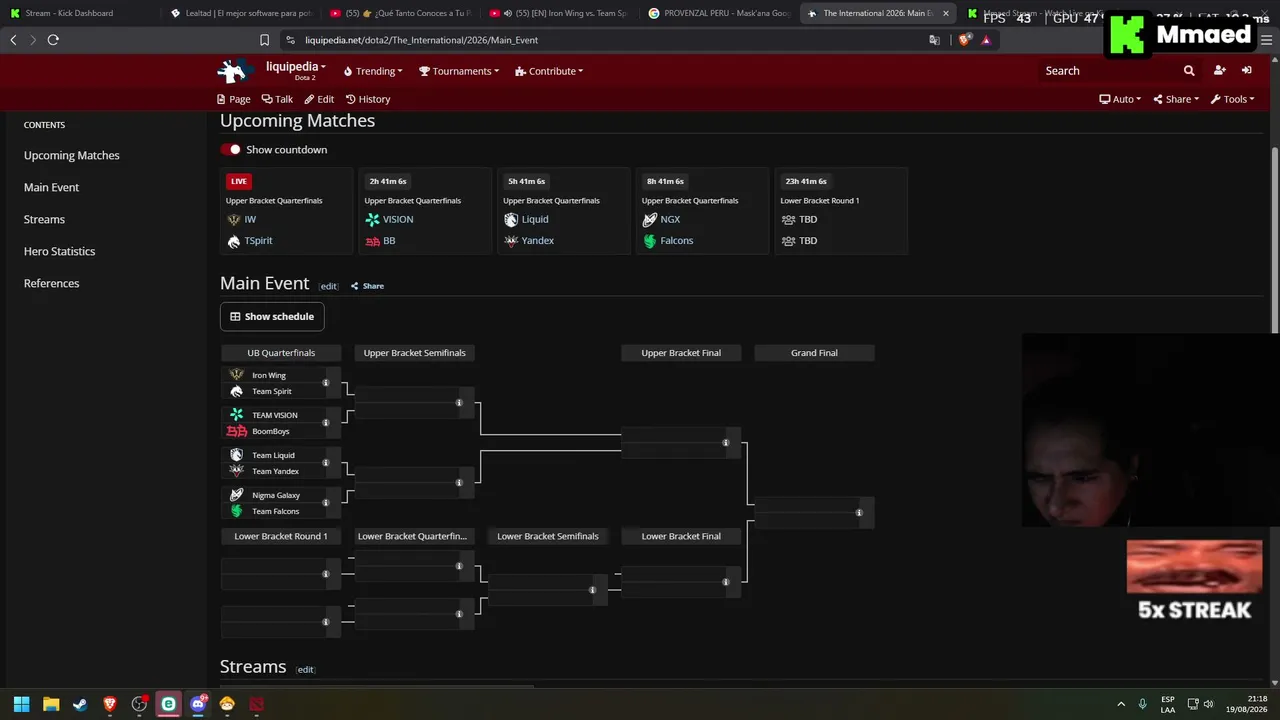This screenshot has height=720, width=1280.
Task: Open Brave browser from the taskbar
Action: click(110, 704)
